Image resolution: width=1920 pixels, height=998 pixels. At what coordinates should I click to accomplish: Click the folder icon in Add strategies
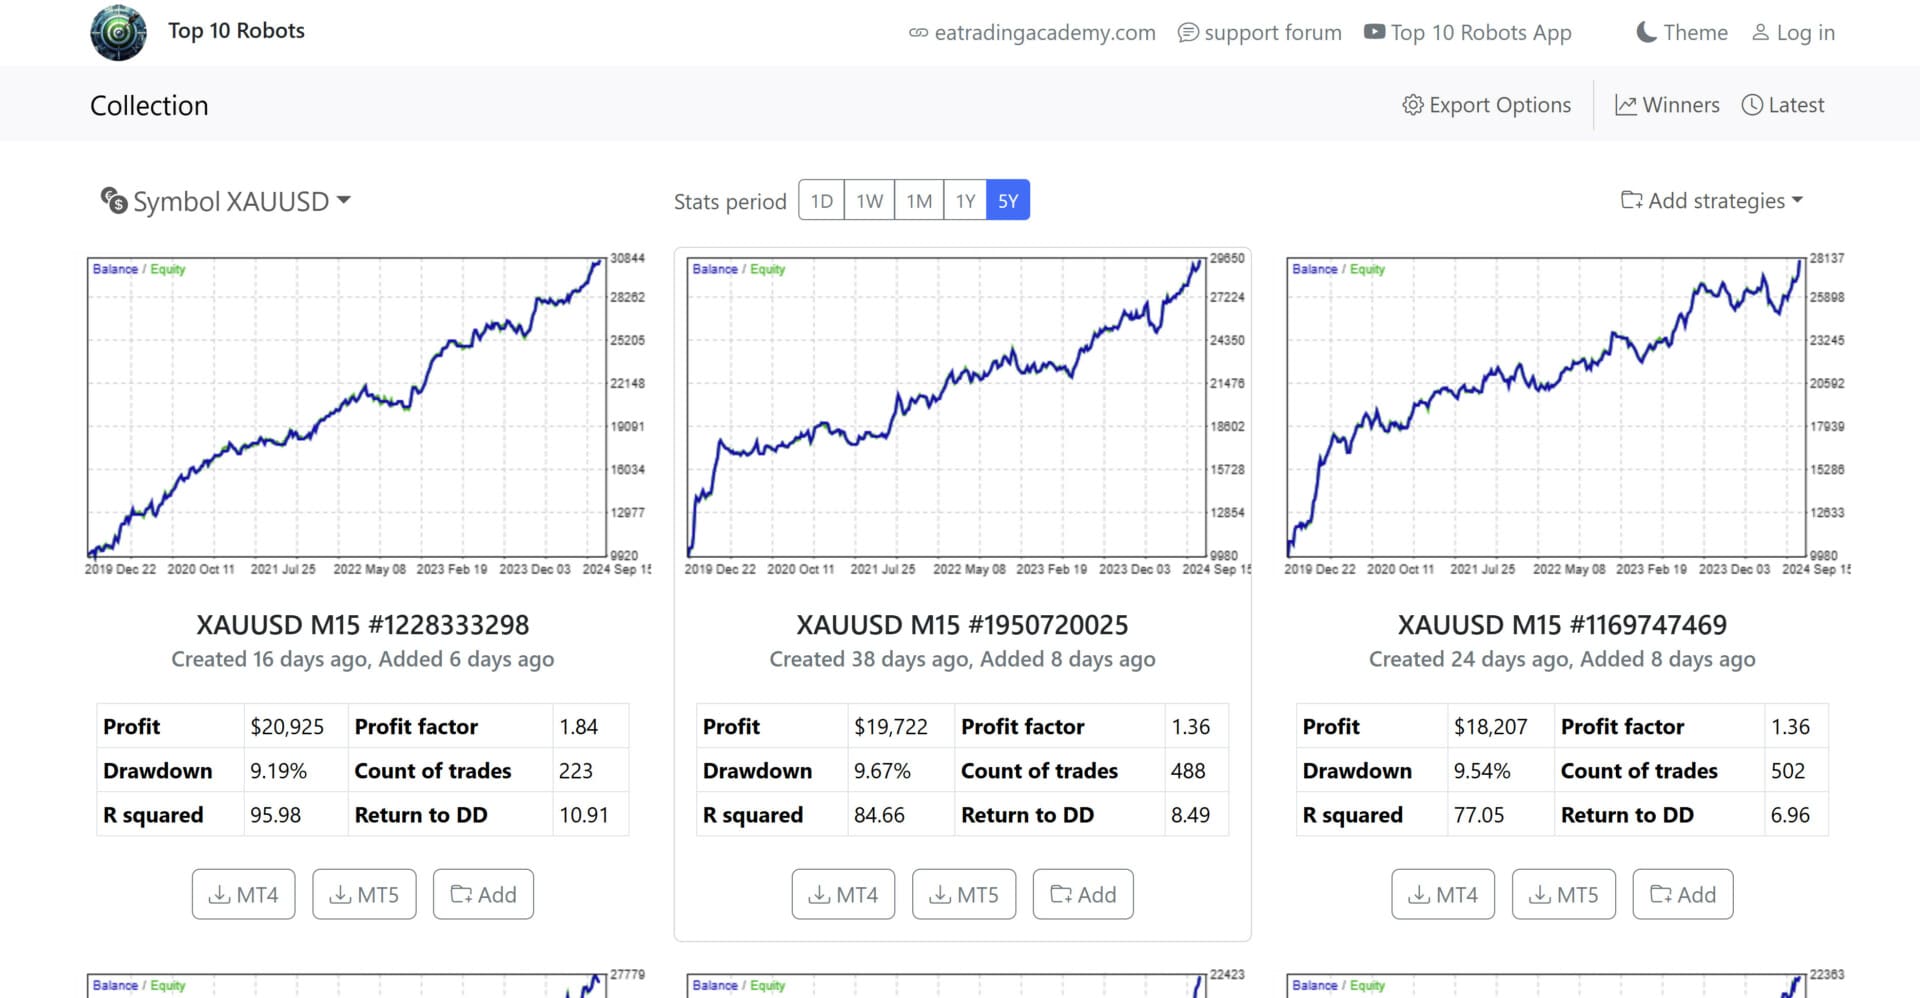click(x=1631, y=200)
